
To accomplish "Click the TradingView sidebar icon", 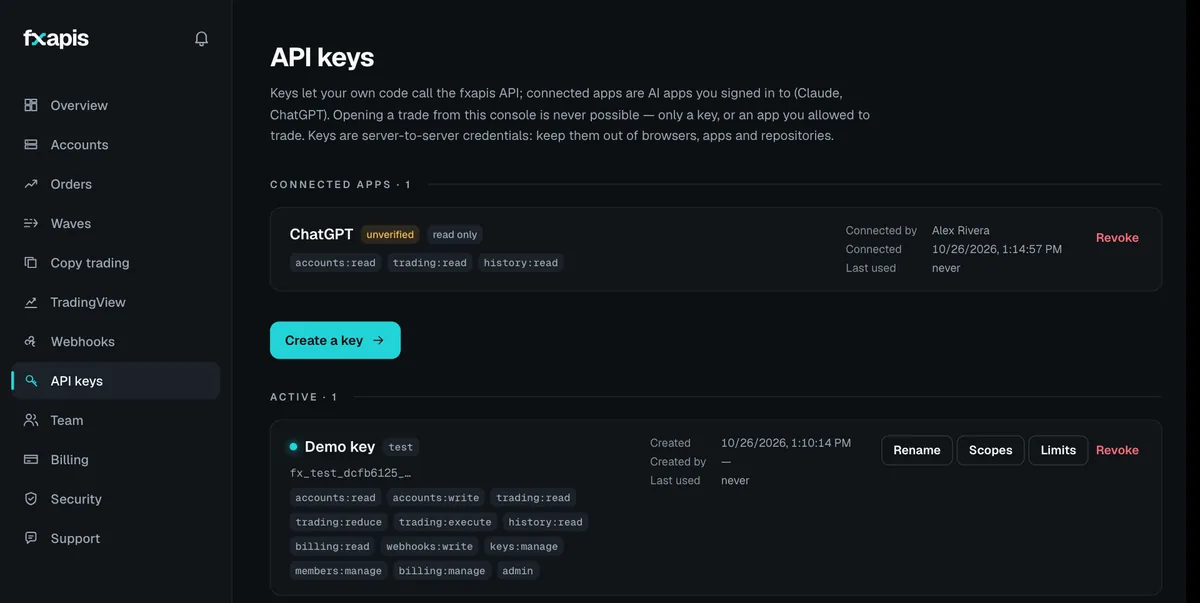I will point(31,302).
